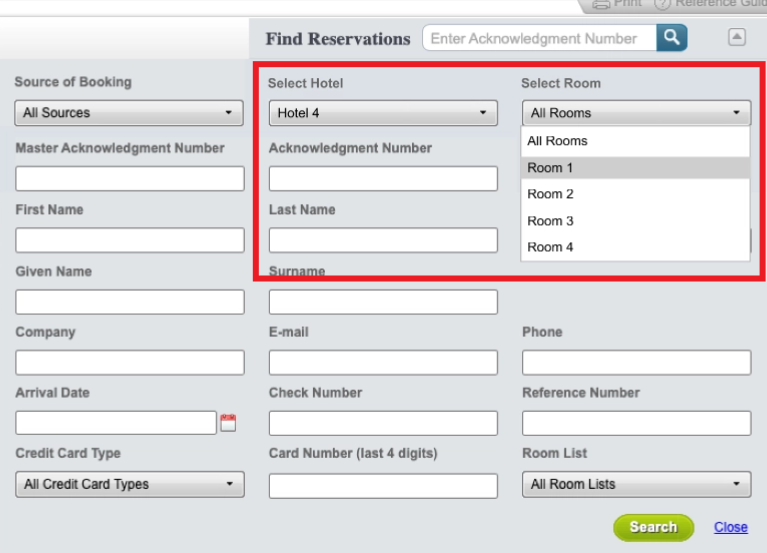Screen dimensions: 767x553
Task: Expand the Room List dropdown
Action: (x=636, y=484)
